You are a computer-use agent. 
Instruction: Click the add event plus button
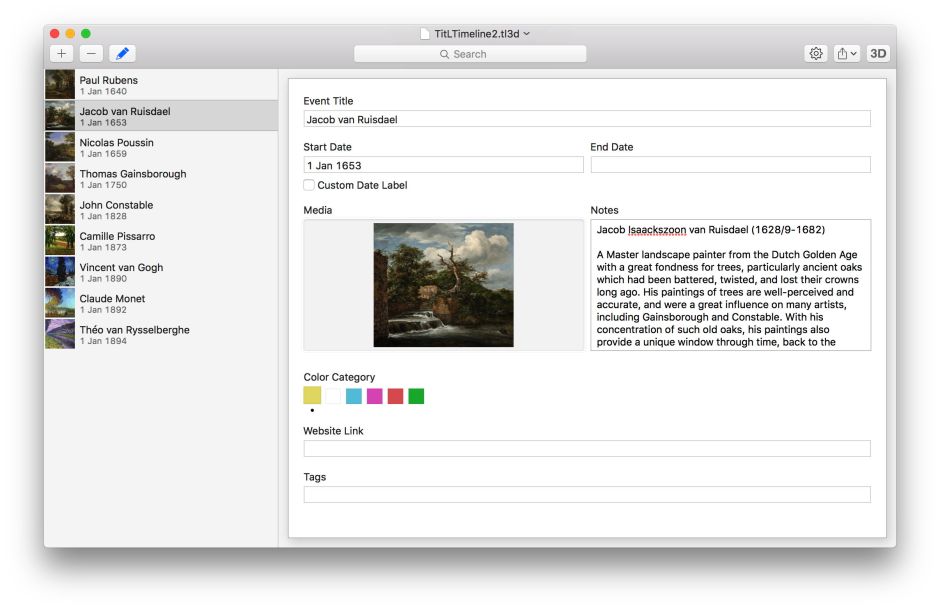(62, 54)
